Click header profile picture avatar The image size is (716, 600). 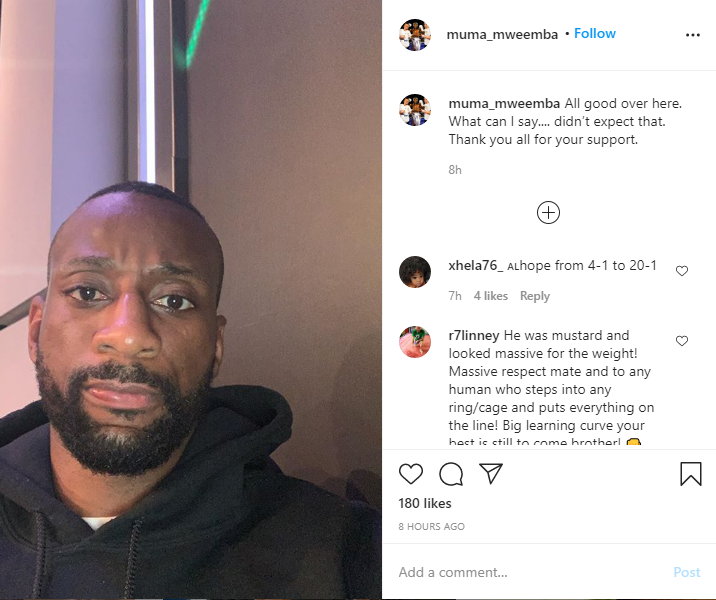(x=415, y=35)
